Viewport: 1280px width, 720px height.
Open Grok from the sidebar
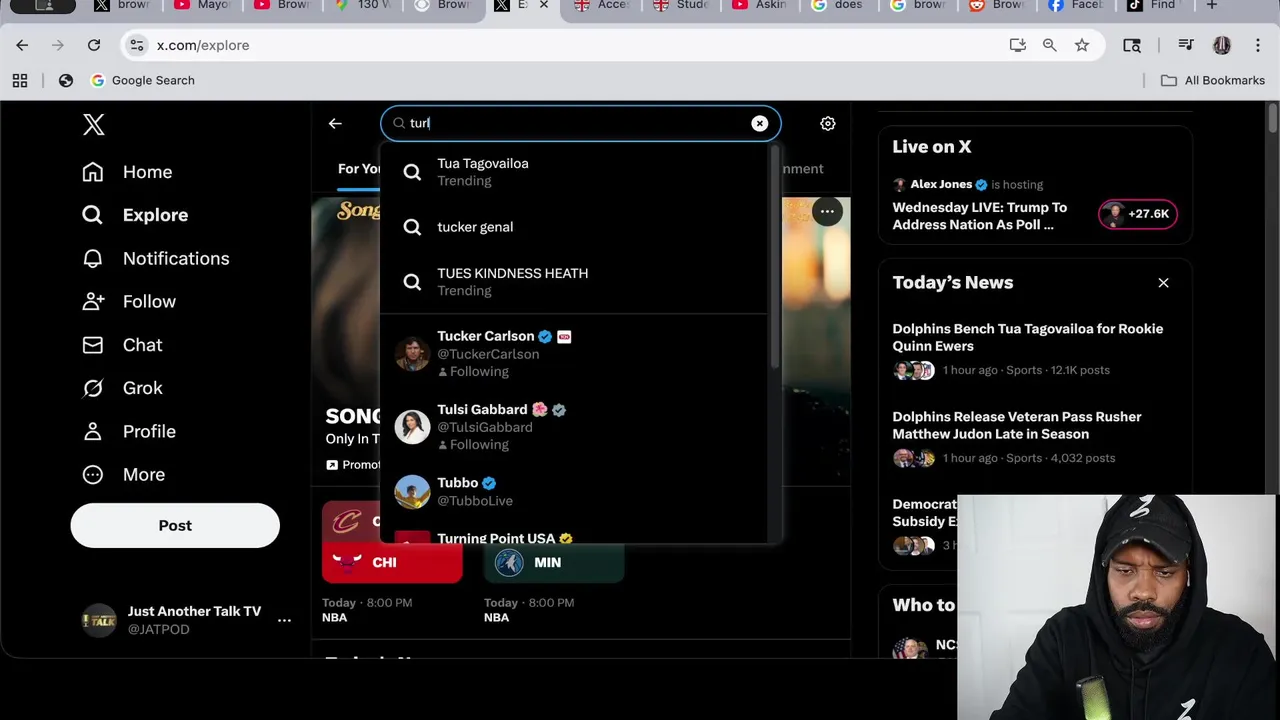(x=121, y=388)
